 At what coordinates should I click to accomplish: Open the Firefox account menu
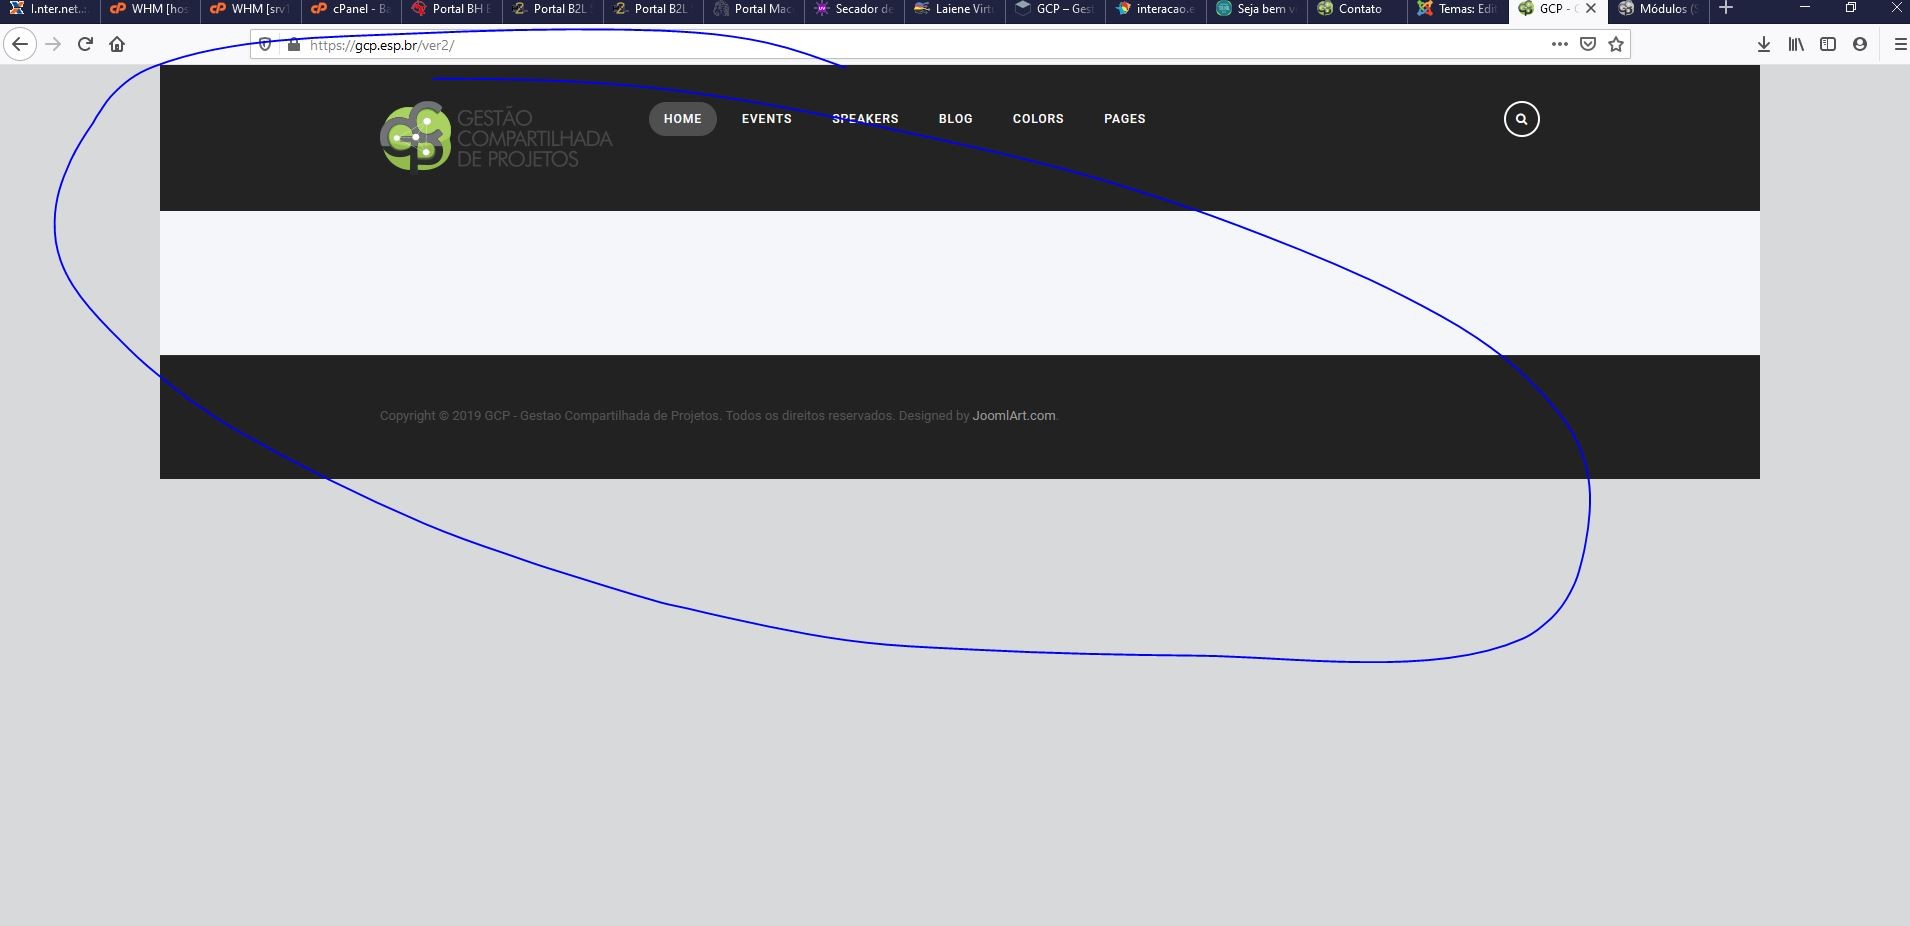pos(1860,44)
